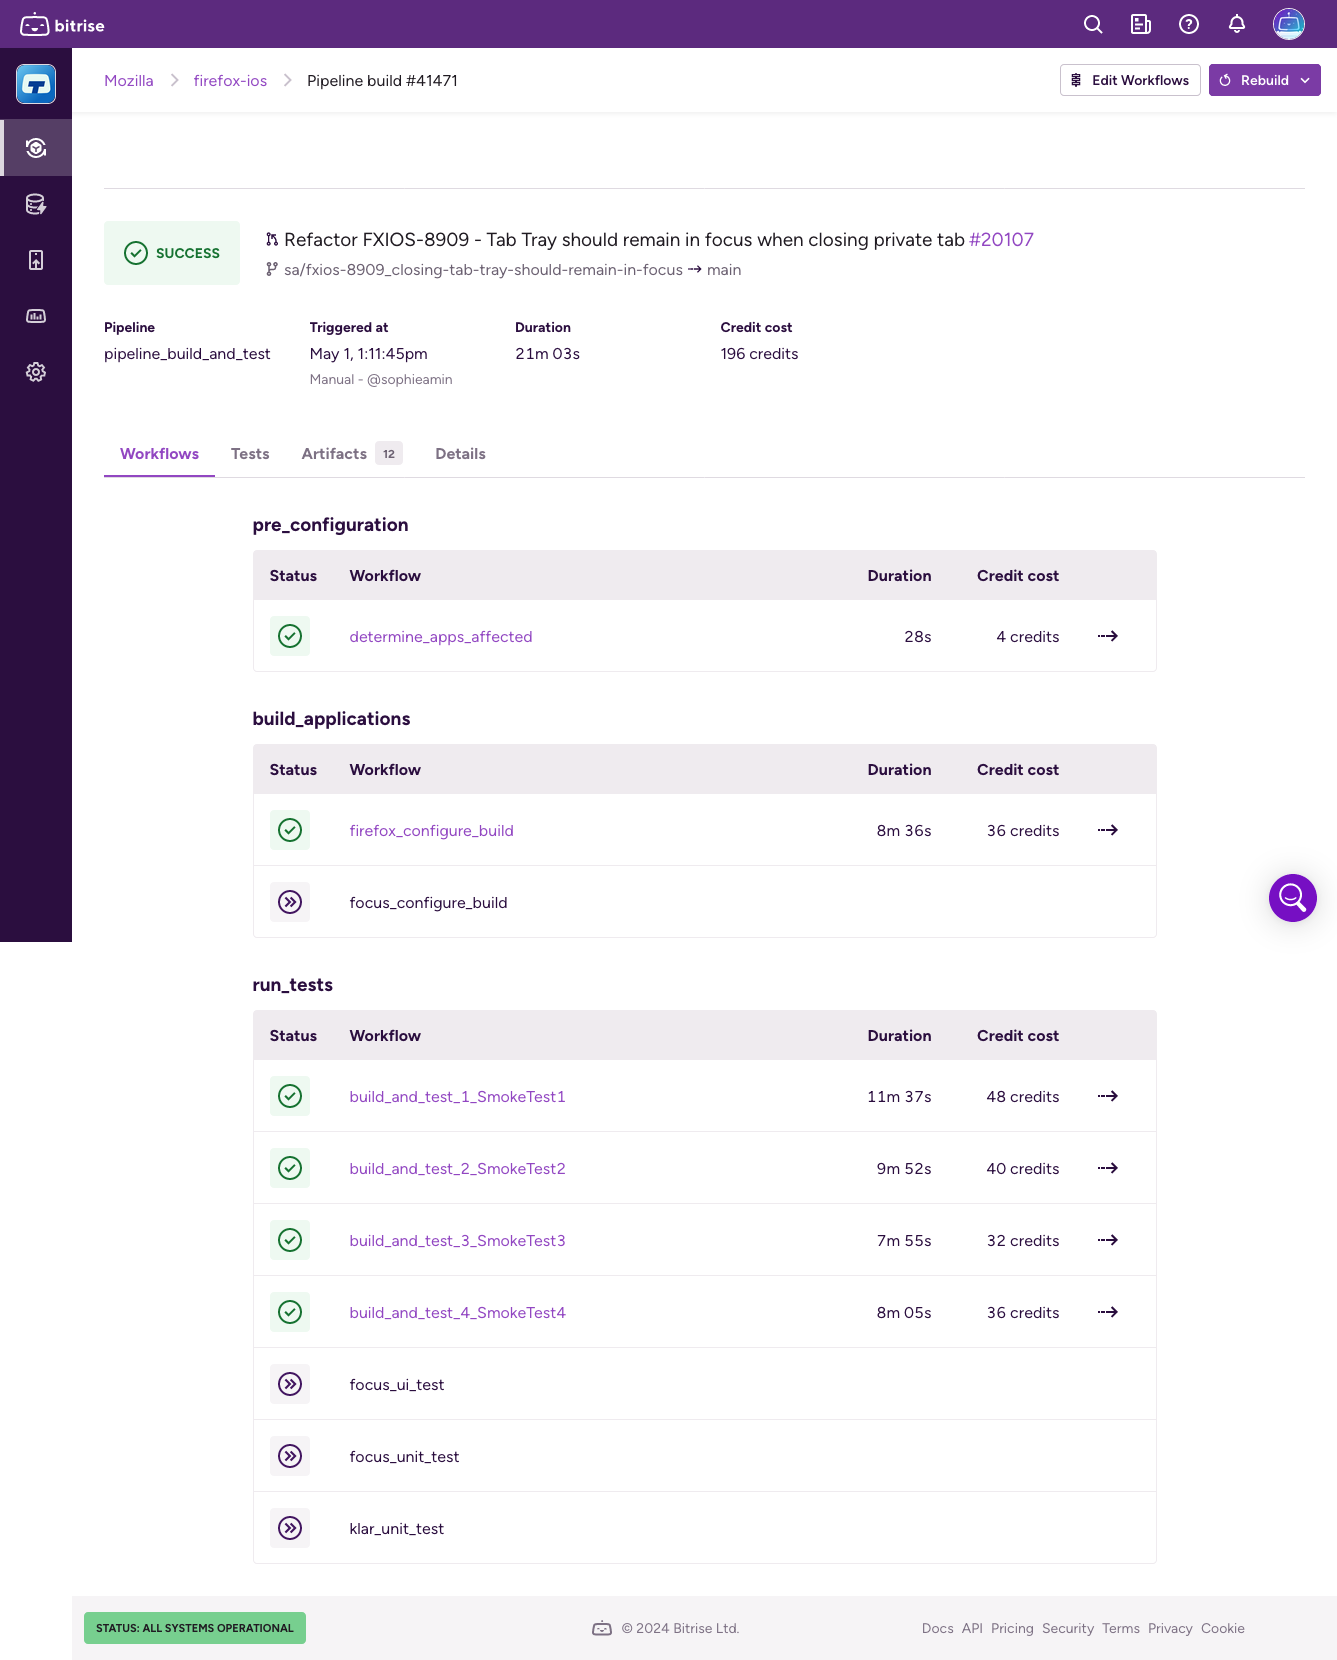Open the Insights chart icon in sidebar

coord(36,316)
